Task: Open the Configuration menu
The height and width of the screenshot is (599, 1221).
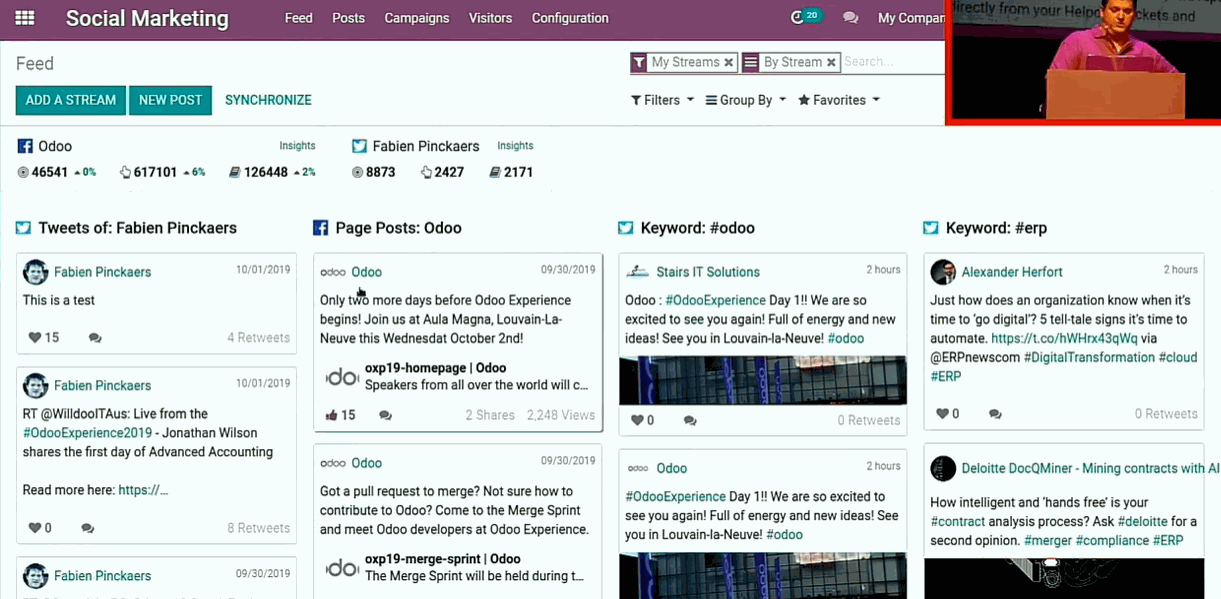Action: click(570, 18)
